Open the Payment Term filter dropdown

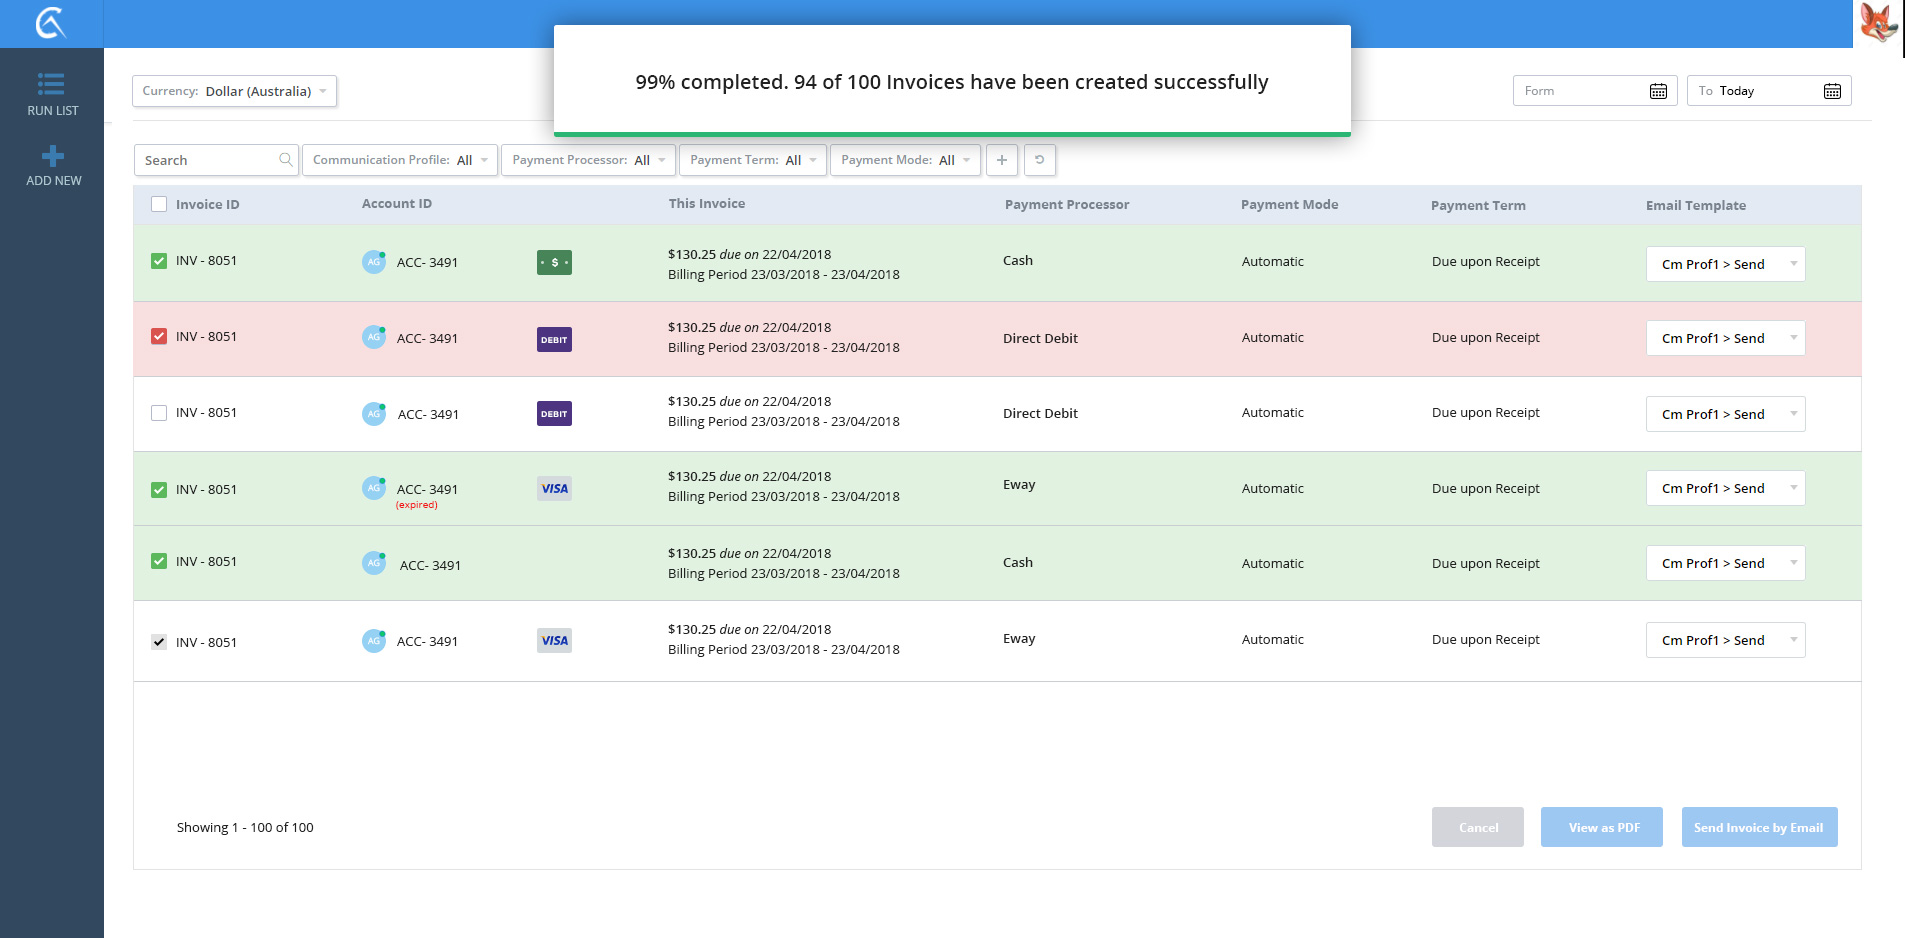point(752,160)
